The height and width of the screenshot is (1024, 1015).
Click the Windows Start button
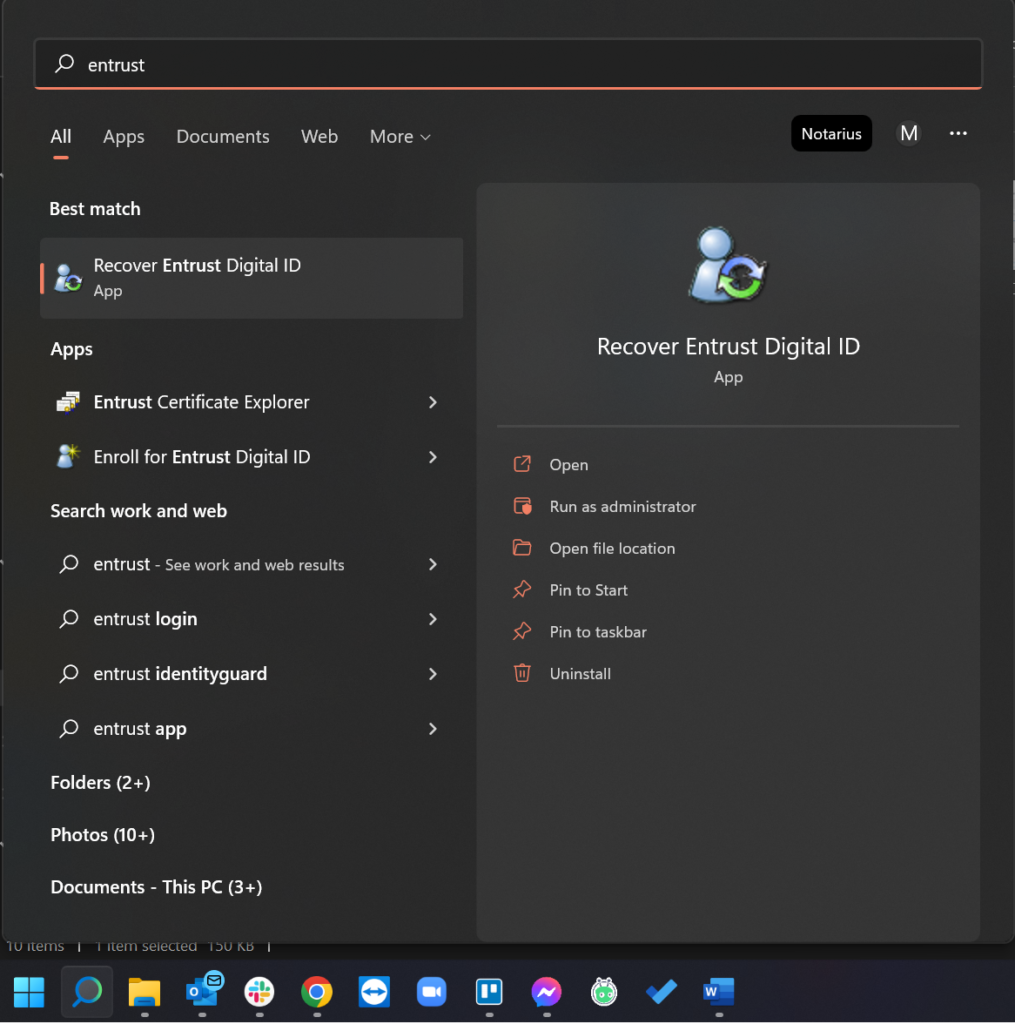pyautogui.click(x=29, y=991)
